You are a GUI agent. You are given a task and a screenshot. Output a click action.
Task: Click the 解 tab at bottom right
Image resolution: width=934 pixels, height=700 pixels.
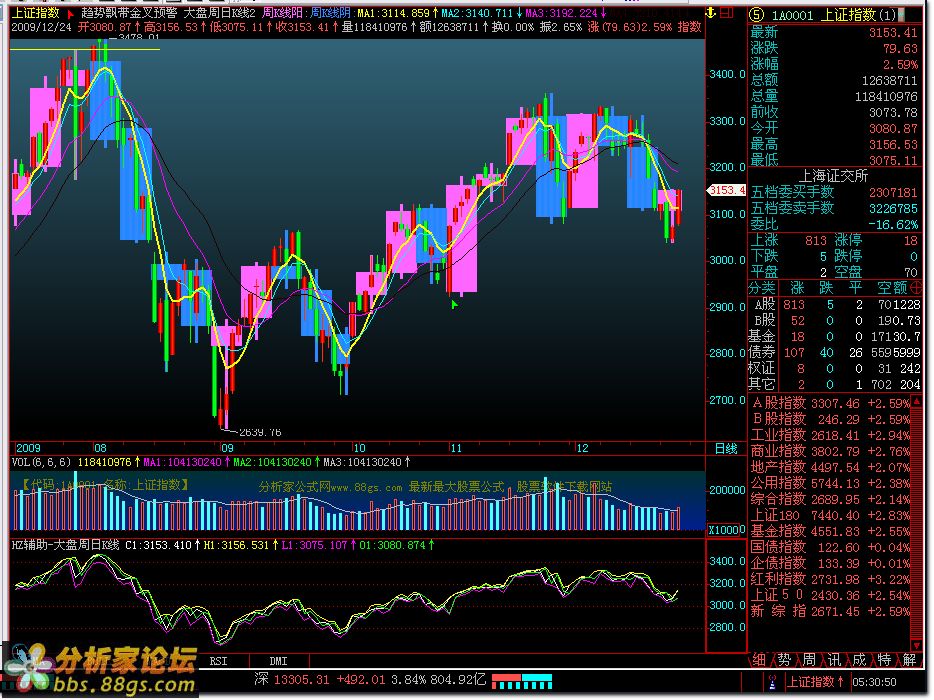click(x=908, y=661)
